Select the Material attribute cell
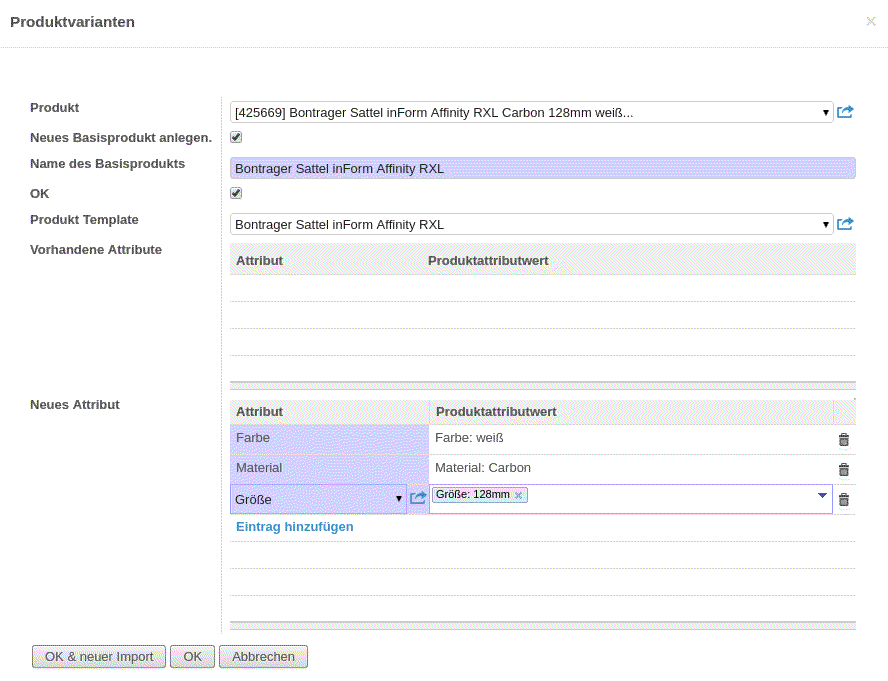This screenshot has height=681, width=888. tap(330, 470)
